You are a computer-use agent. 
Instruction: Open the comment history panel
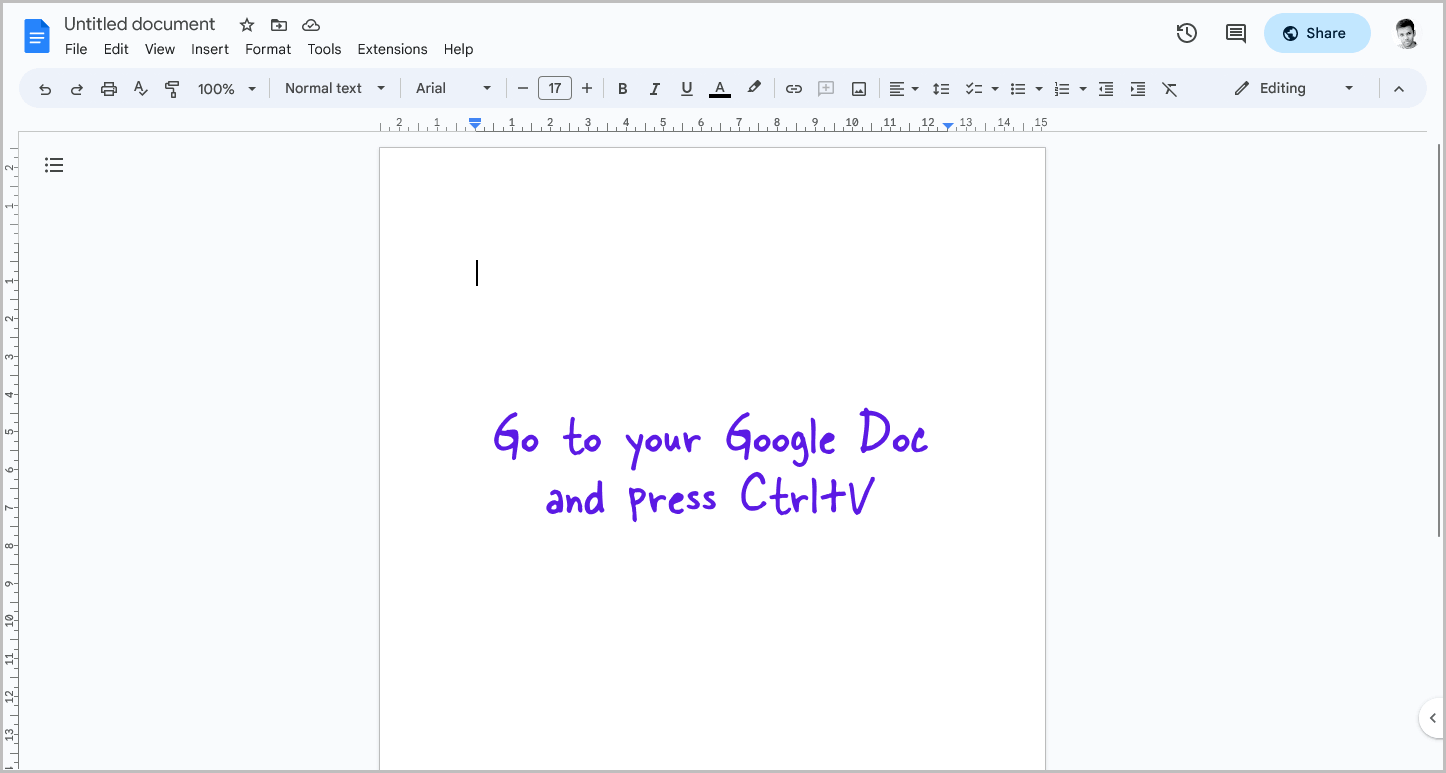pyautogui.click(x=1236, y=33)
